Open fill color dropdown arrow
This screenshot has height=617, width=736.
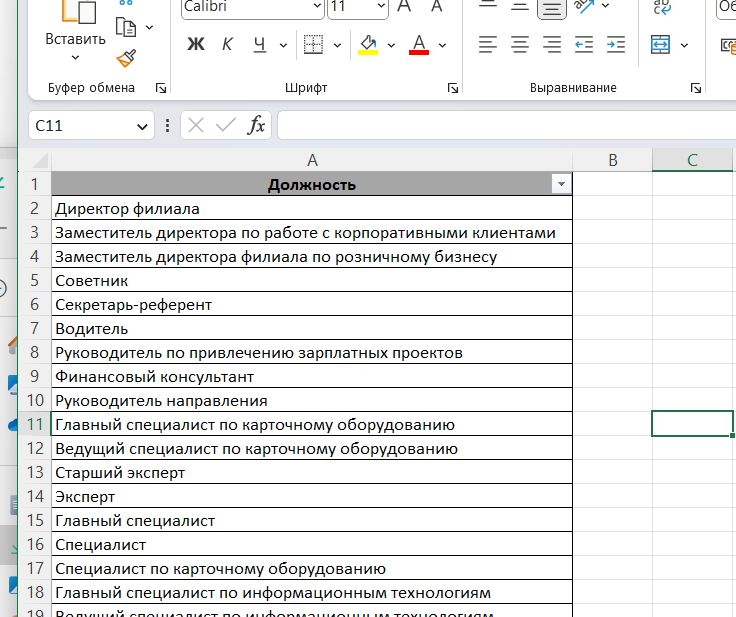391,45
